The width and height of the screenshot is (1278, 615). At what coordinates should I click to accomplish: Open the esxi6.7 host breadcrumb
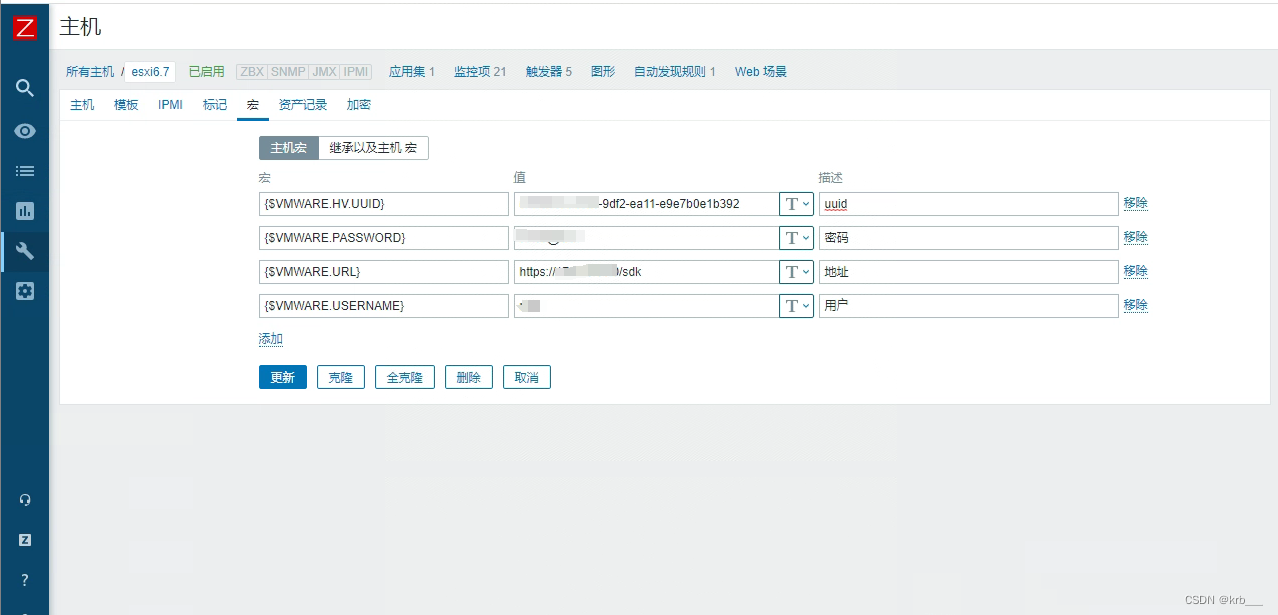click(x=151, y=72)
